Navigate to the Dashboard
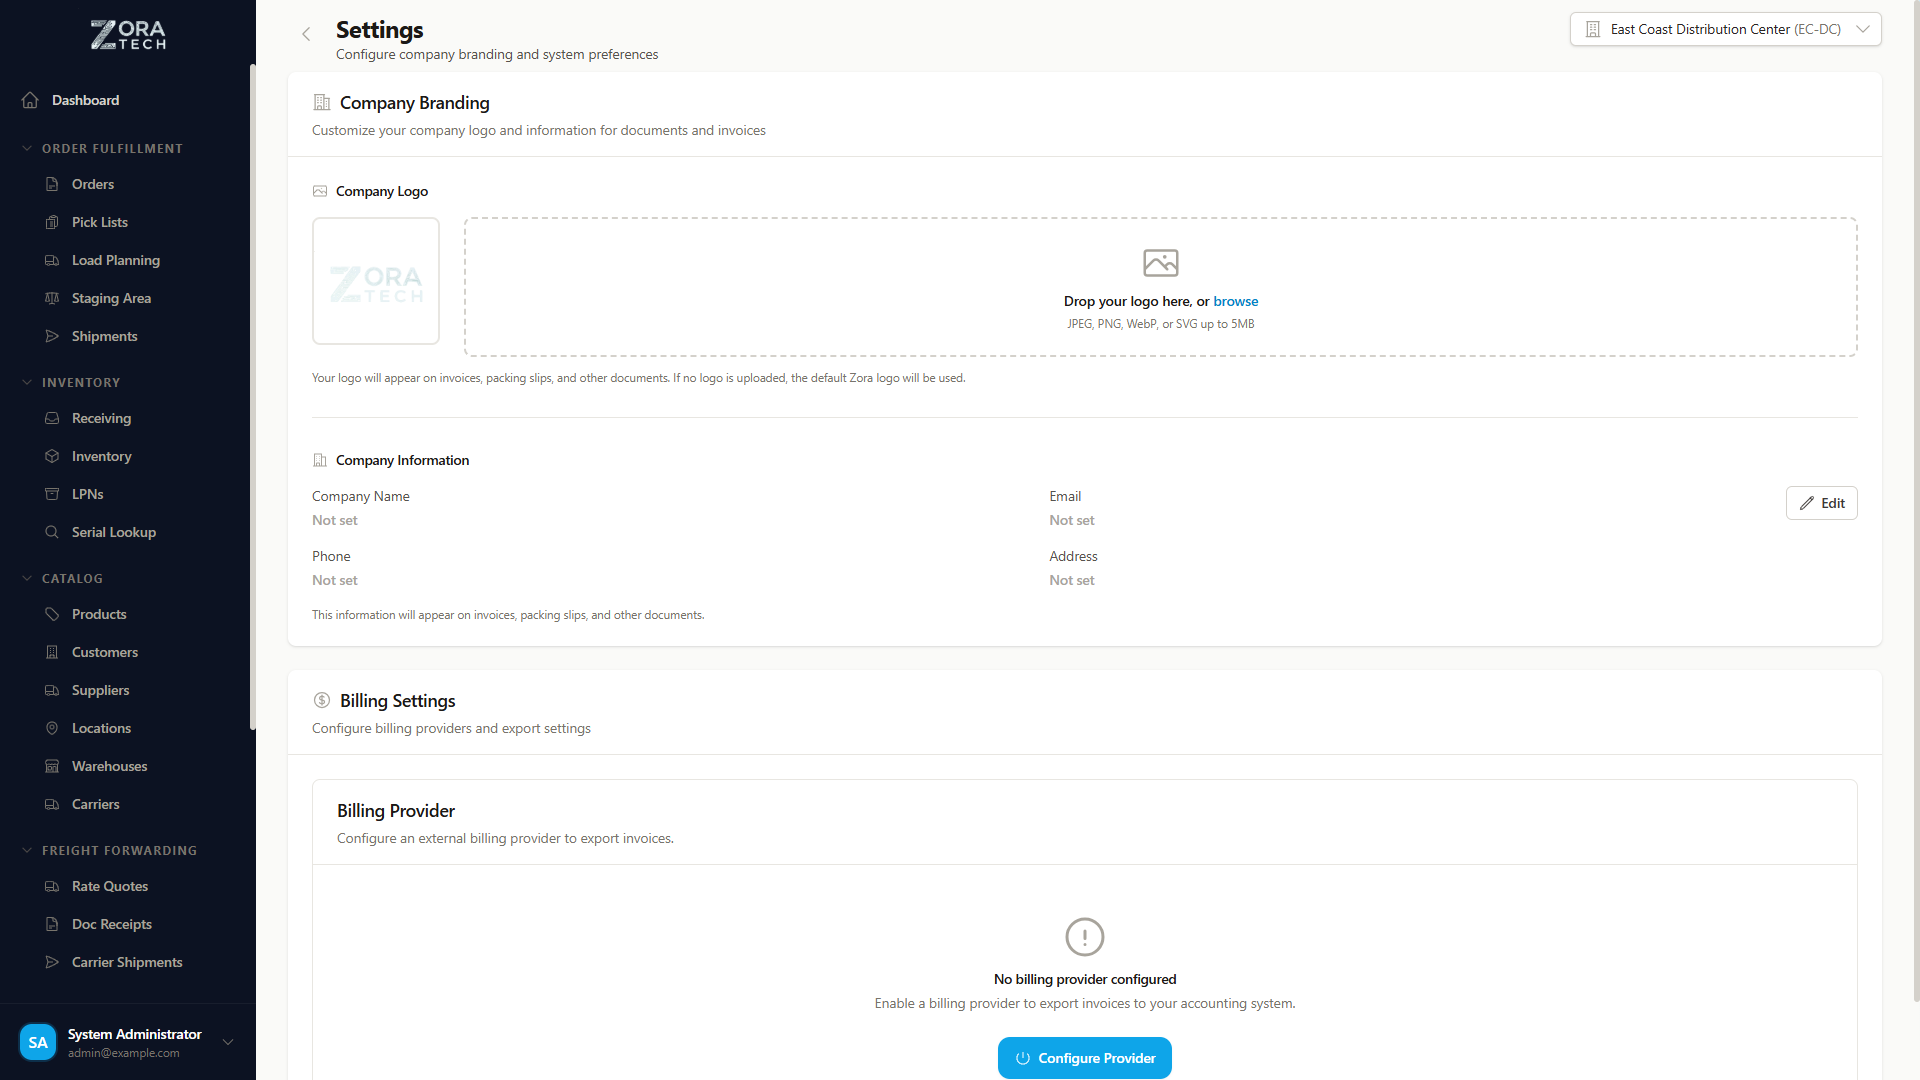The height and width of the screenshot is (1080, 1920). click(85, 100)
